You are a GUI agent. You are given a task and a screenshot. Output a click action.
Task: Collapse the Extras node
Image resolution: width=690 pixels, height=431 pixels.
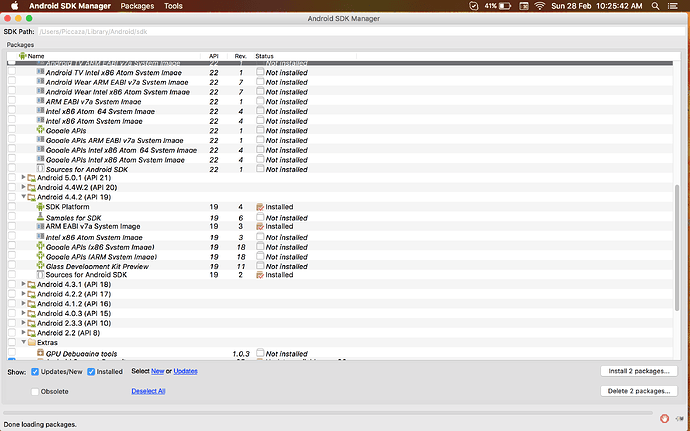[23, 342]
